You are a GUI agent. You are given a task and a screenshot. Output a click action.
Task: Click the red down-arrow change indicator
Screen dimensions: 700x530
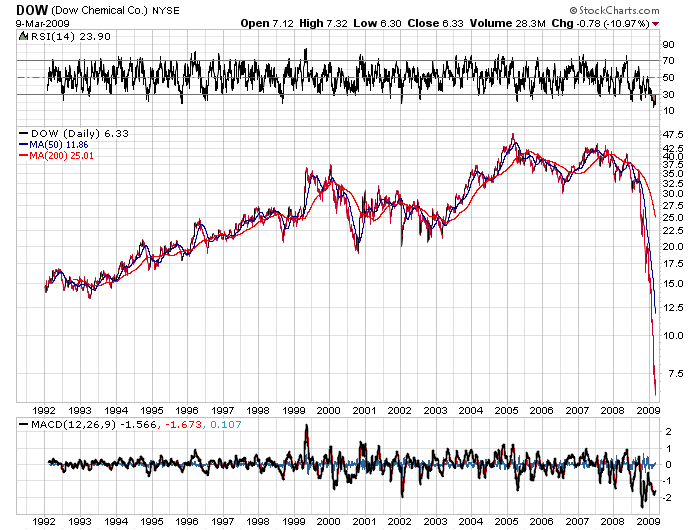coord(655,24)
